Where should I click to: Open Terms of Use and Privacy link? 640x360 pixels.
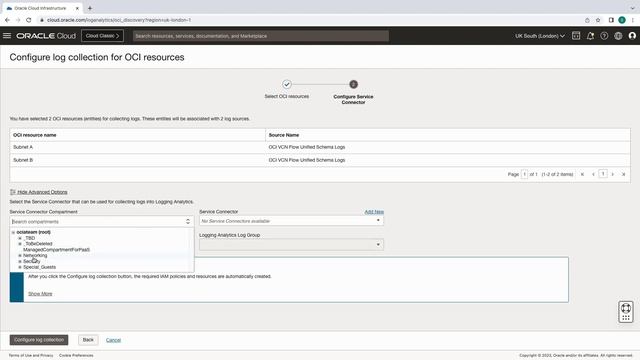coord(31,356)
